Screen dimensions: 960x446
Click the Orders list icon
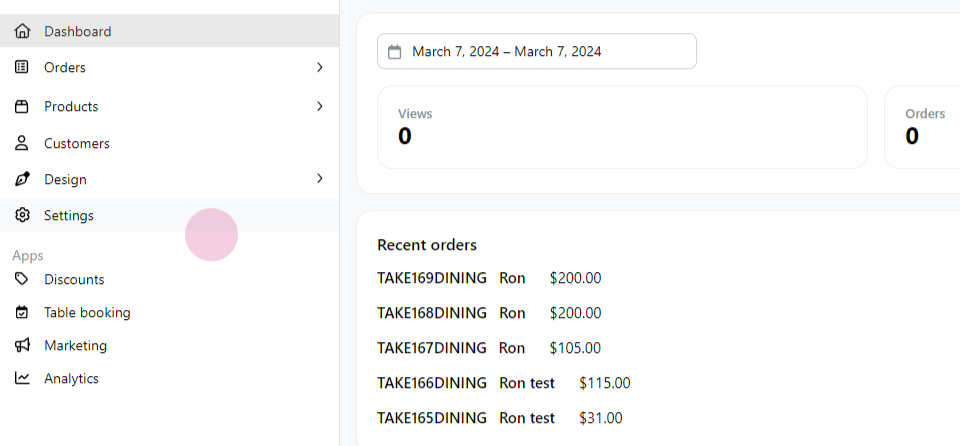pos(21,67)
